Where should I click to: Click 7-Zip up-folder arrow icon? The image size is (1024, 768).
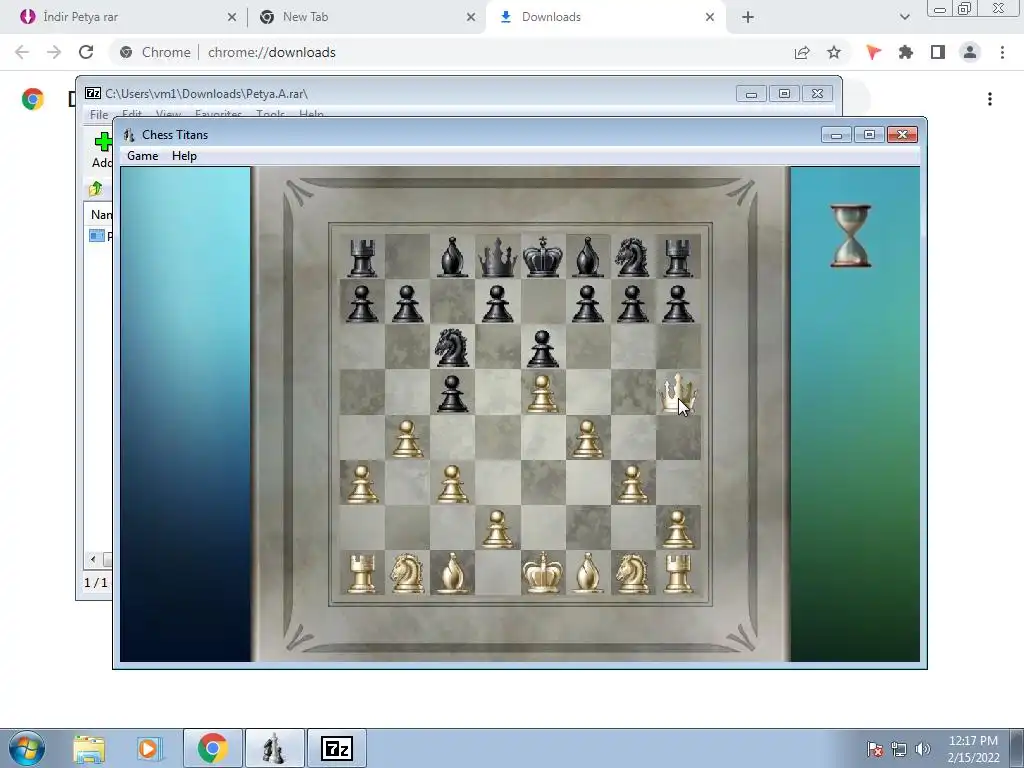(x=96, y=189)
